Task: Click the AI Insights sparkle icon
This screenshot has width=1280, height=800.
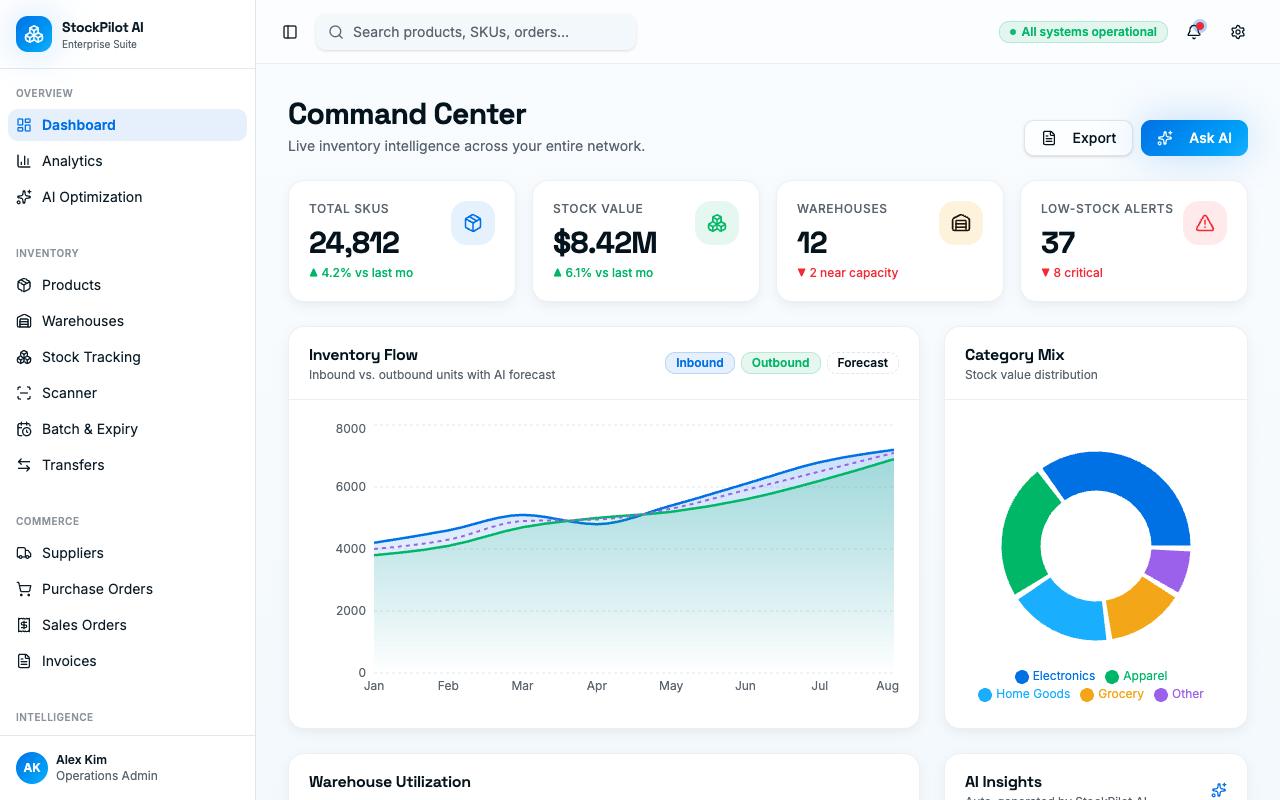Action: tap(1219, 790)
